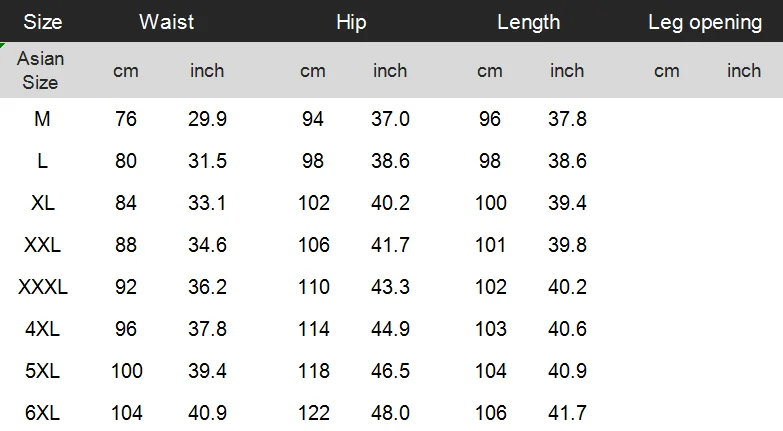The image size is (783, 431).
Task: Click the Leg opening column header
Action: click(x=705, y=22)
